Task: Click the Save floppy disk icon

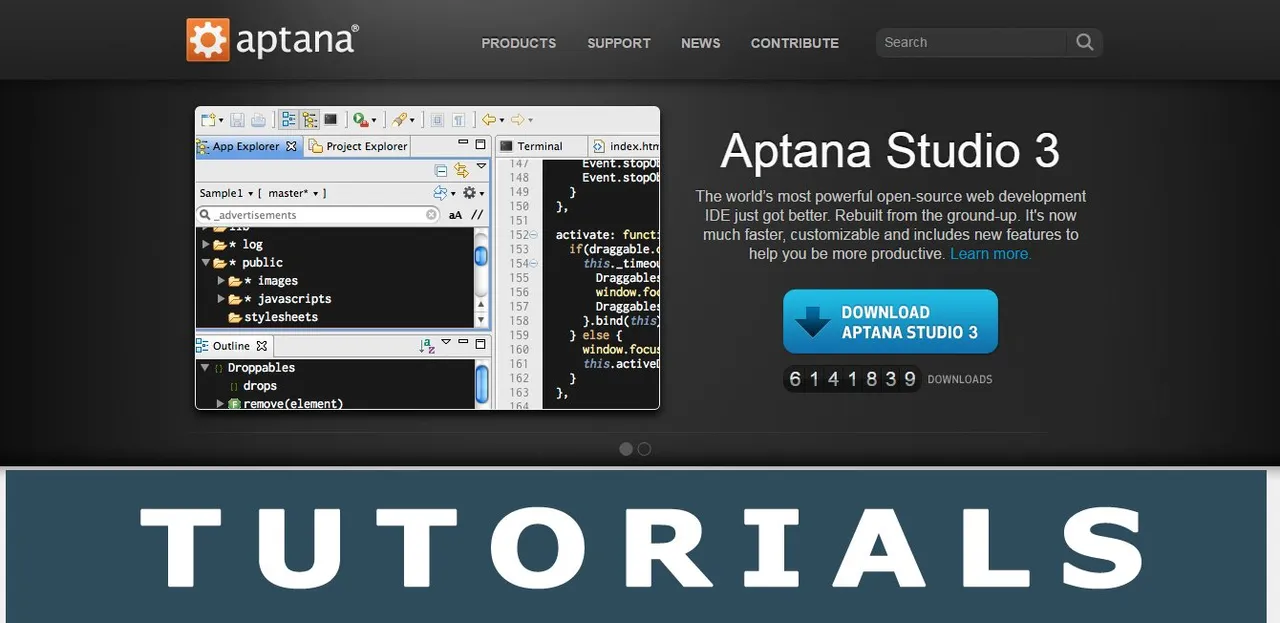Action: [238, 120]
